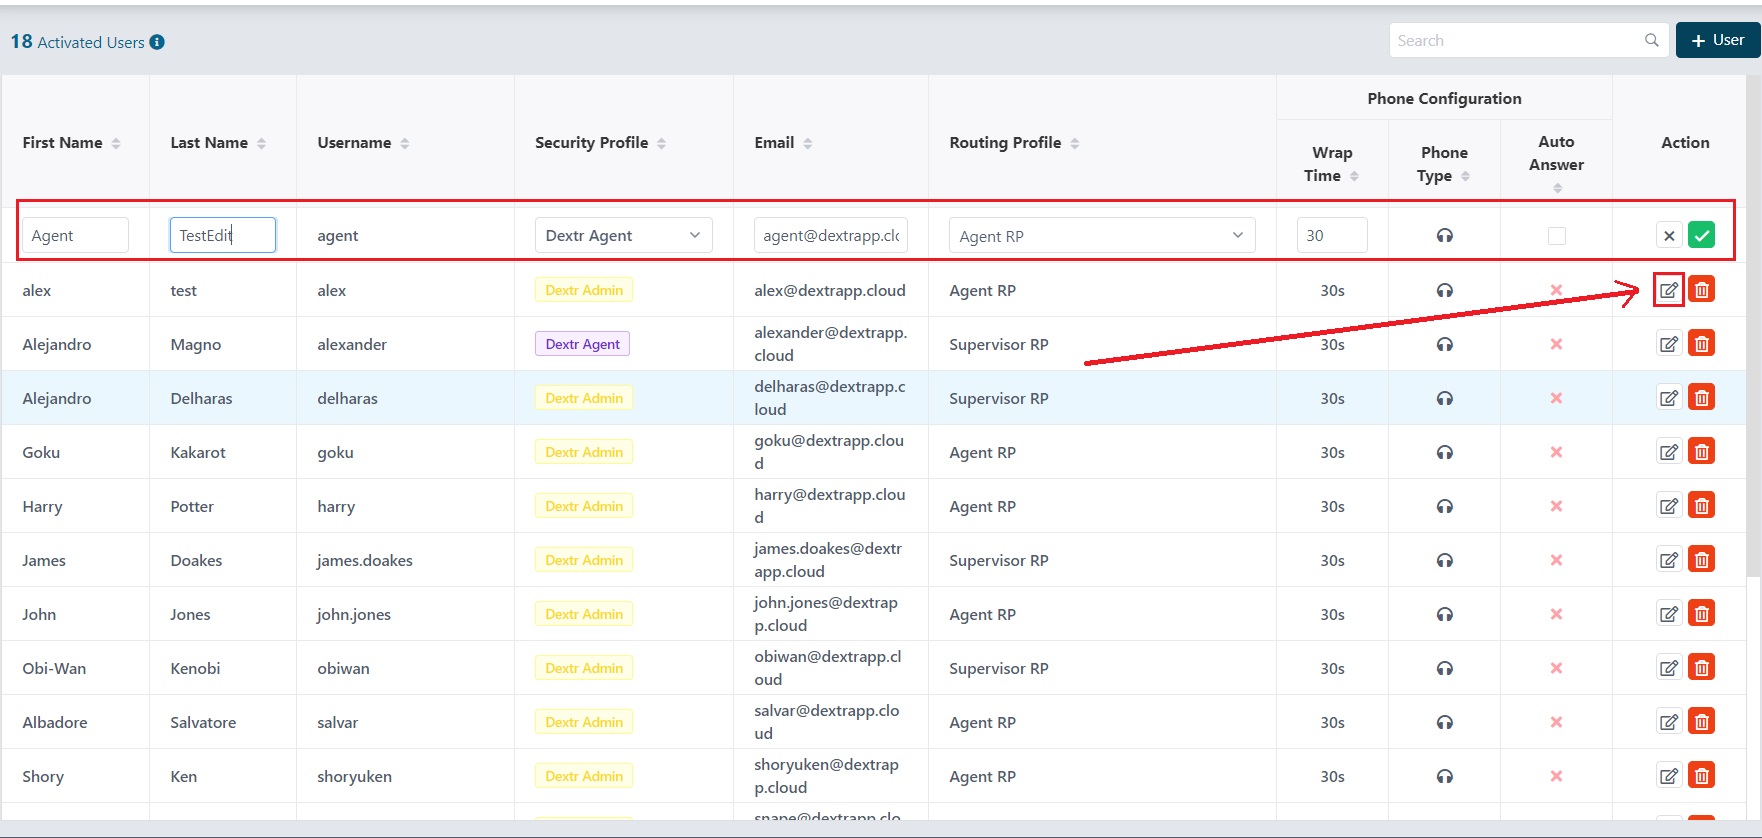Delete the Albadore Salvatore user
This screenshot has height=838, width=1762.
pos(1701,722)
